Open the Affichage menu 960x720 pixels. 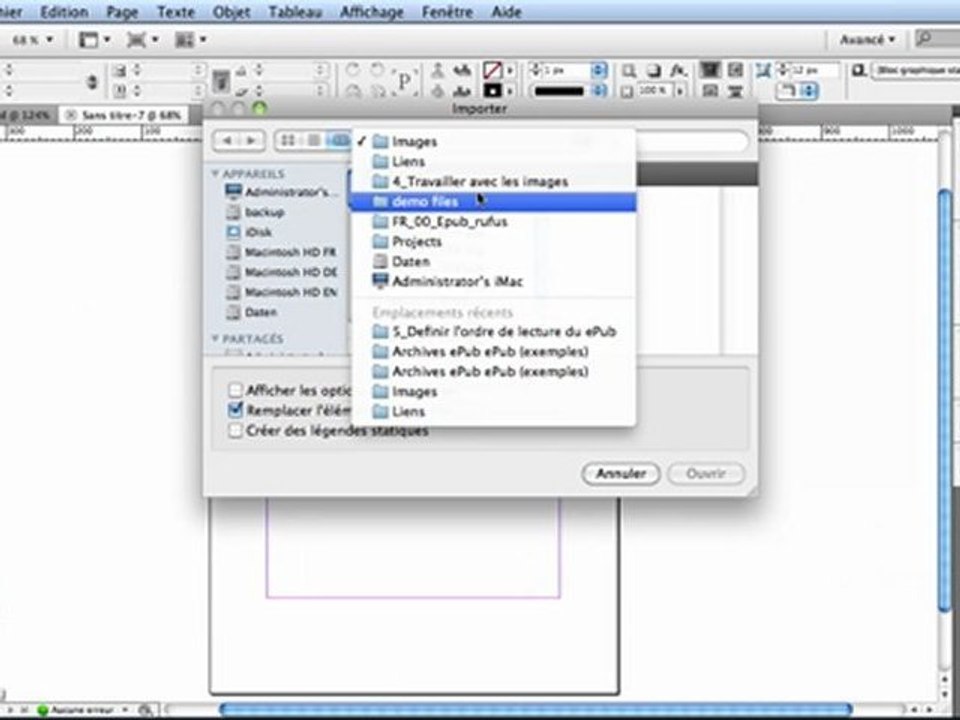pyautogui.click(x=371, y=12)
